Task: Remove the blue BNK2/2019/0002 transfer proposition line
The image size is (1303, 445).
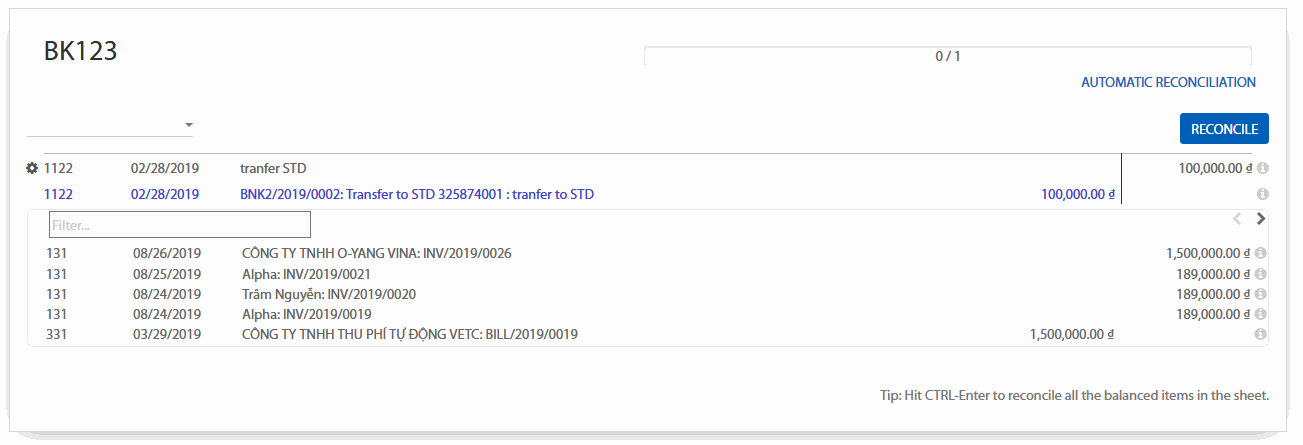Action: [418, 194]
